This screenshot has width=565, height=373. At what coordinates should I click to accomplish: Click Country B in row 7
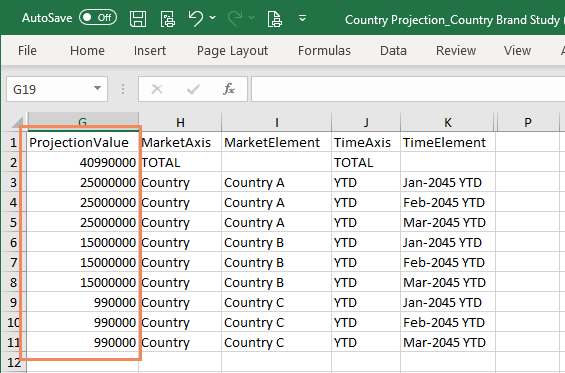coord(276,263)
